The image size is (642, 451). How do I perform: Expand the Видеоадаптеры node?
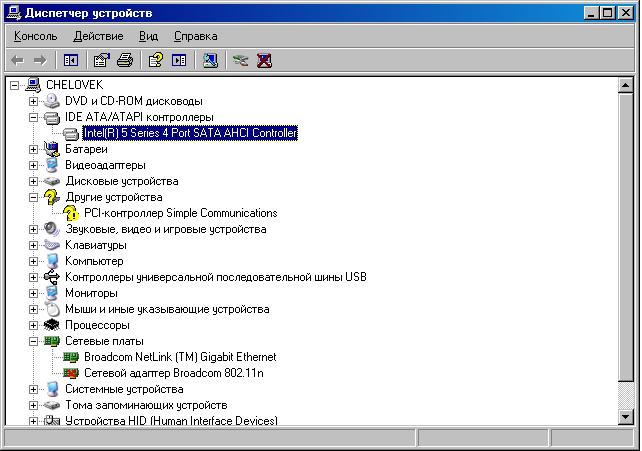coord(34,165)
